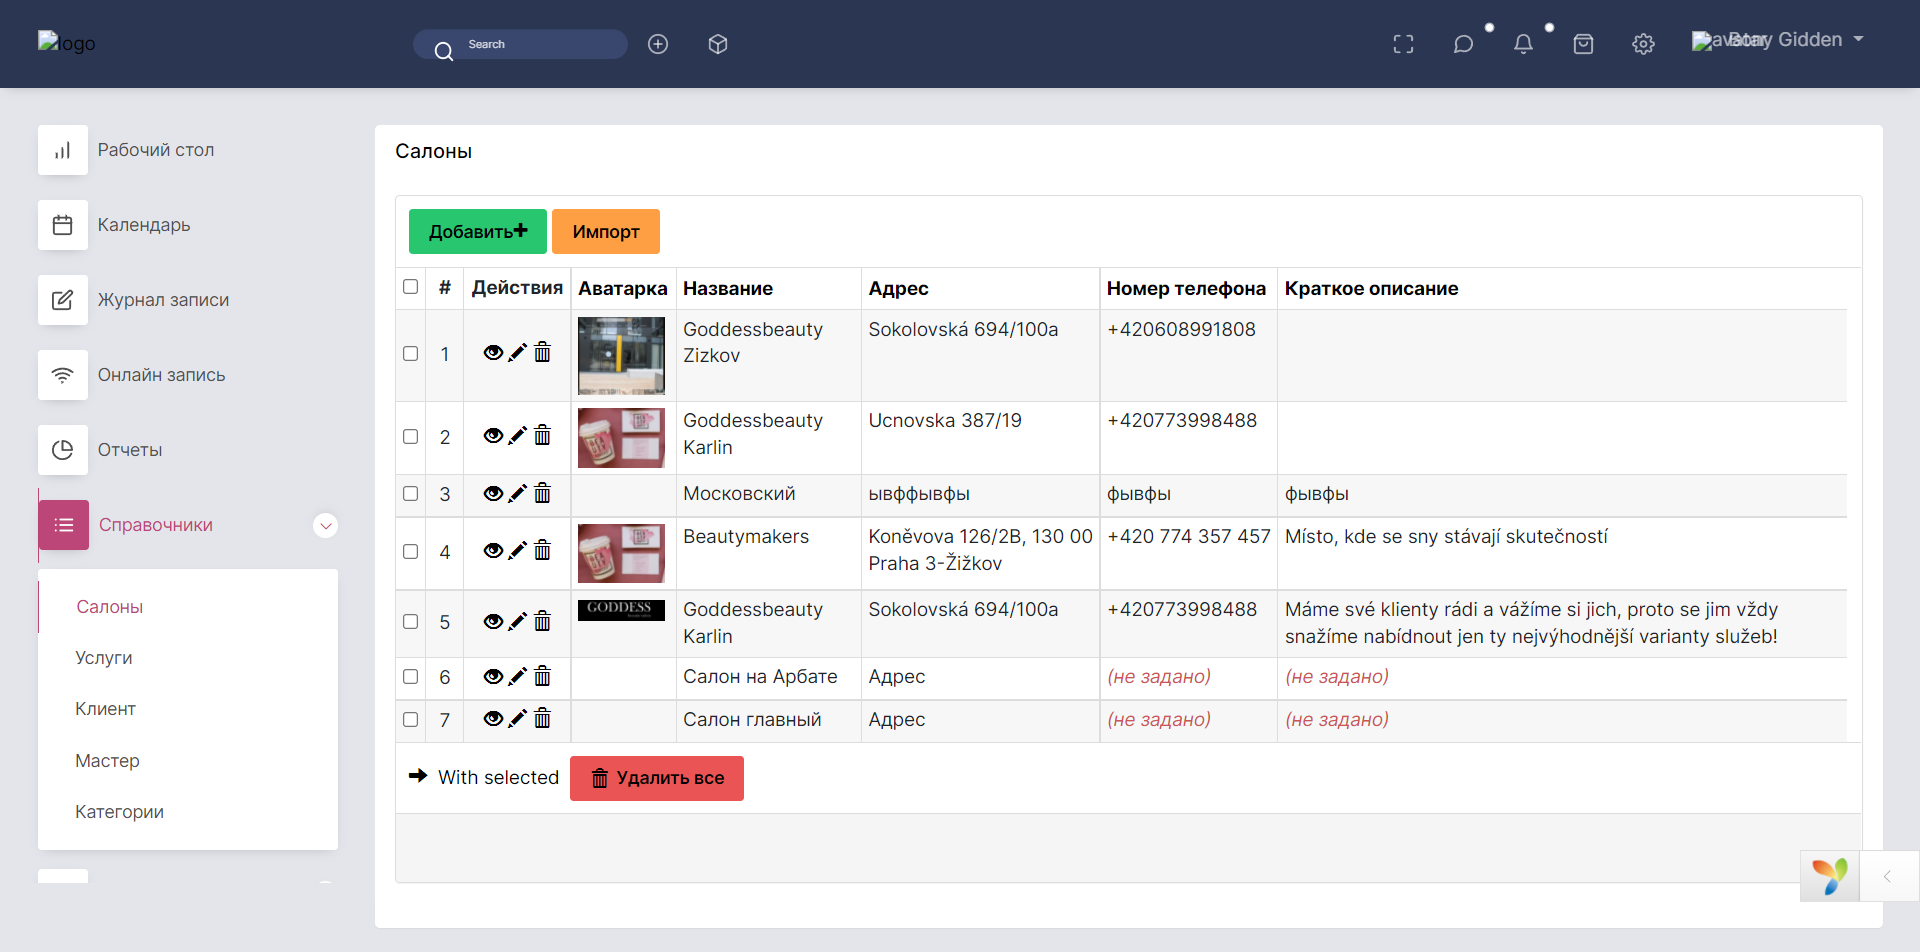Open the Мастер submenu item
This screenshot has height=952, width=1920.
pos(107,761)
